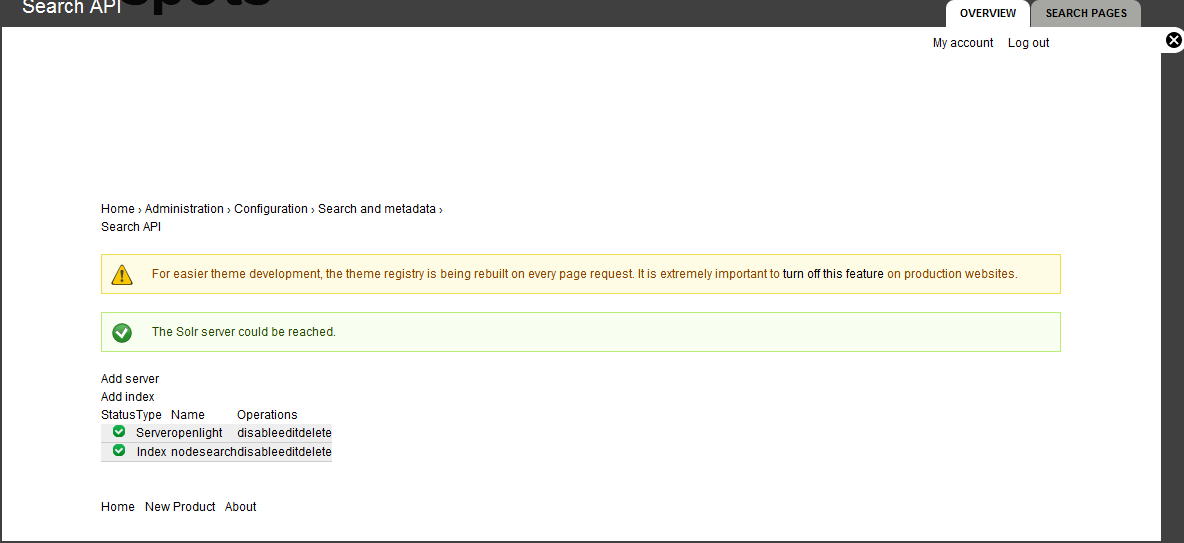Delete the nodesearch index
The height and width of the screenshot is (543, 1184).
316,452
